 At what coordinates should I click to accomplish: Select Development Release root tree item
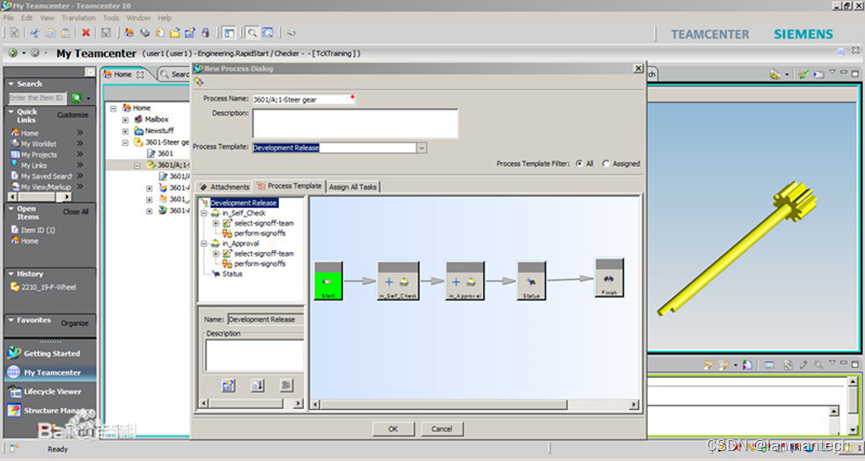click(243, 203)
